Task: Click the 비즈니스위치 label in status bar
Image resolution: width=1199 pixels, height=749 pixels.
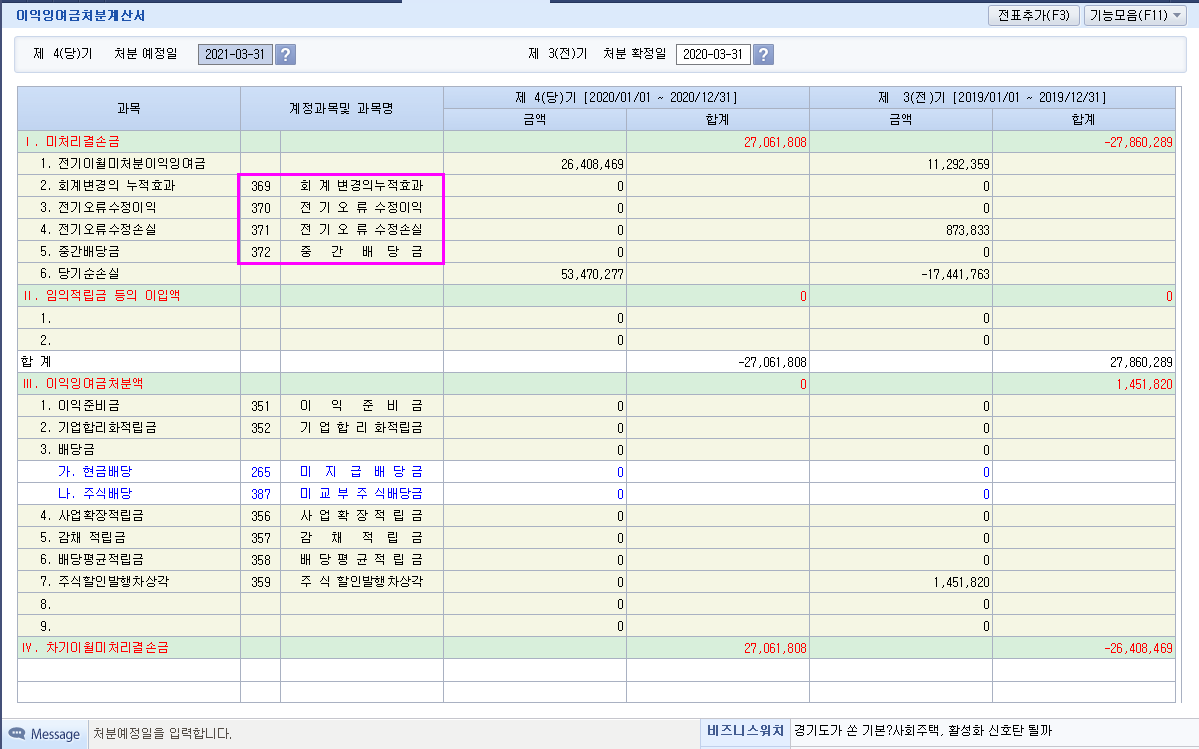Action: 745,732
